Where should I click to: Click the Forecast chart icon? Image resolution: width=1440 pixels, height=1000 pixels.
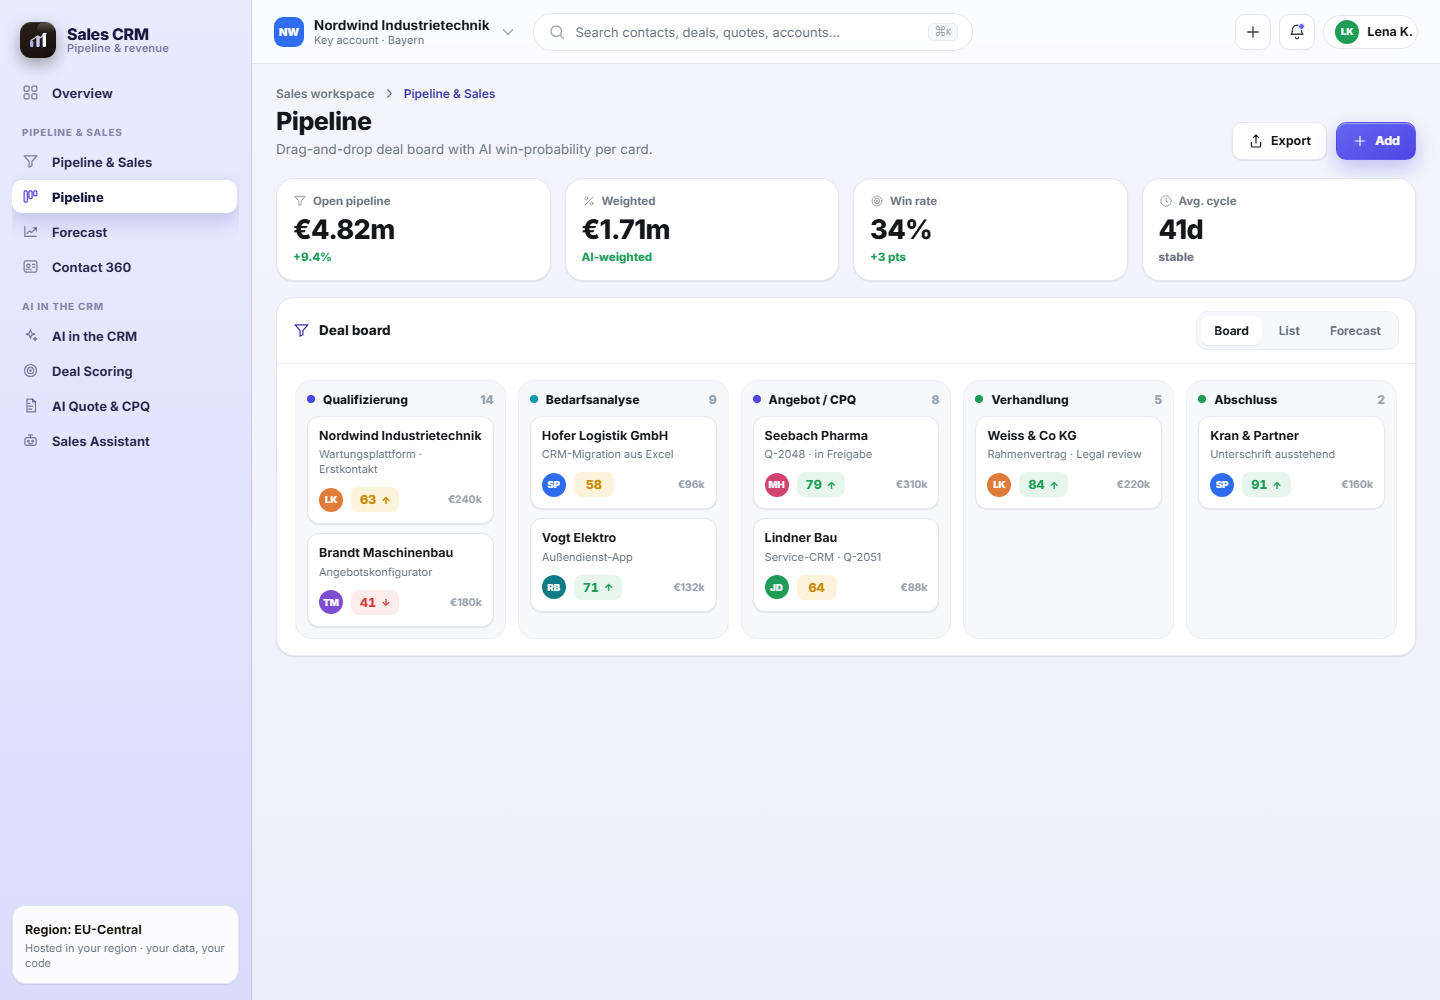(x=31, y=232)
